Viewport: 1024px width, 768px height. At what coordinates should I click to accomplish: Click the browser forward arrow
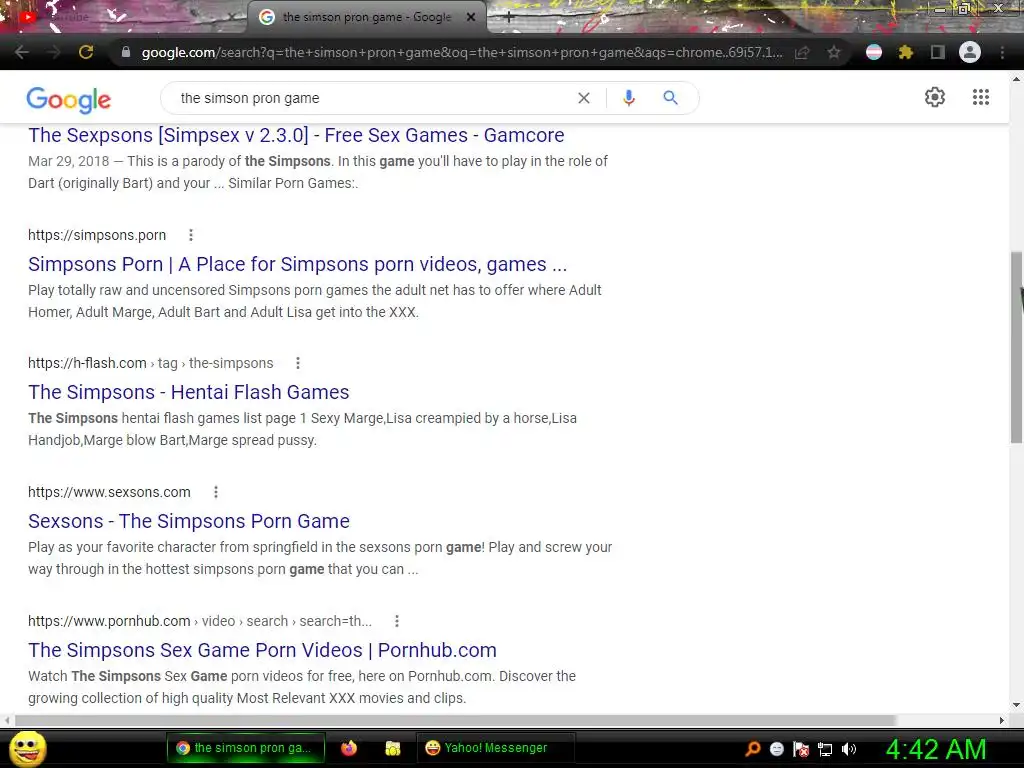coord(54,52)
